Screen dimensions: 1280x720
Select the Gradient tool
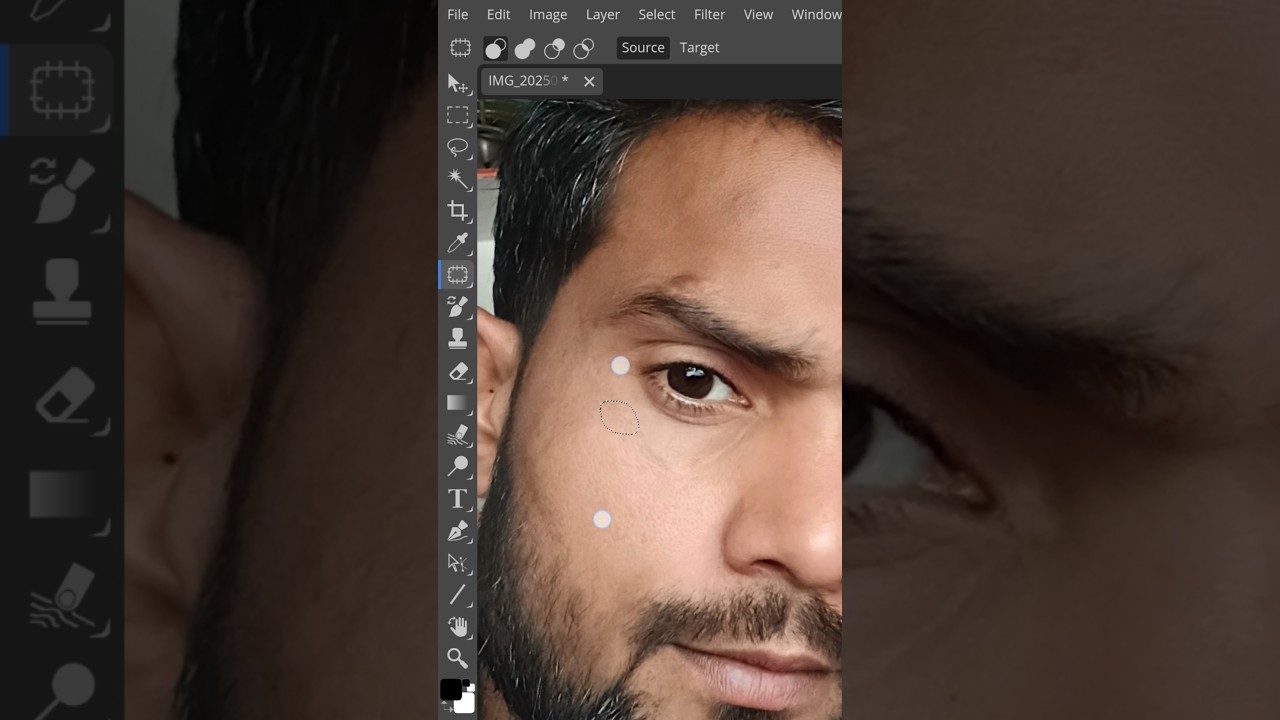(x=458, y=403)
